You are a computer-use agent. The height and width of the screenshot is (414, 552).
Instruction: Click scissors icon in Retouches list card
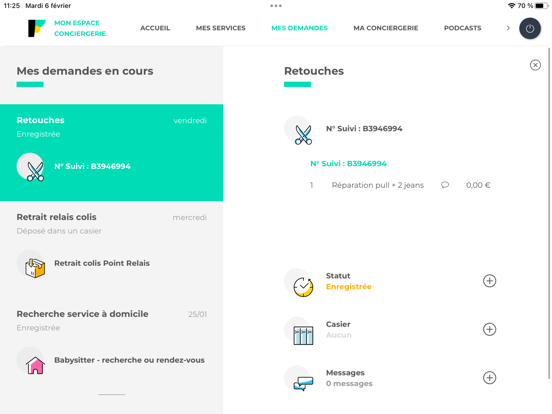pyautogui.click(x=35, y=171)
